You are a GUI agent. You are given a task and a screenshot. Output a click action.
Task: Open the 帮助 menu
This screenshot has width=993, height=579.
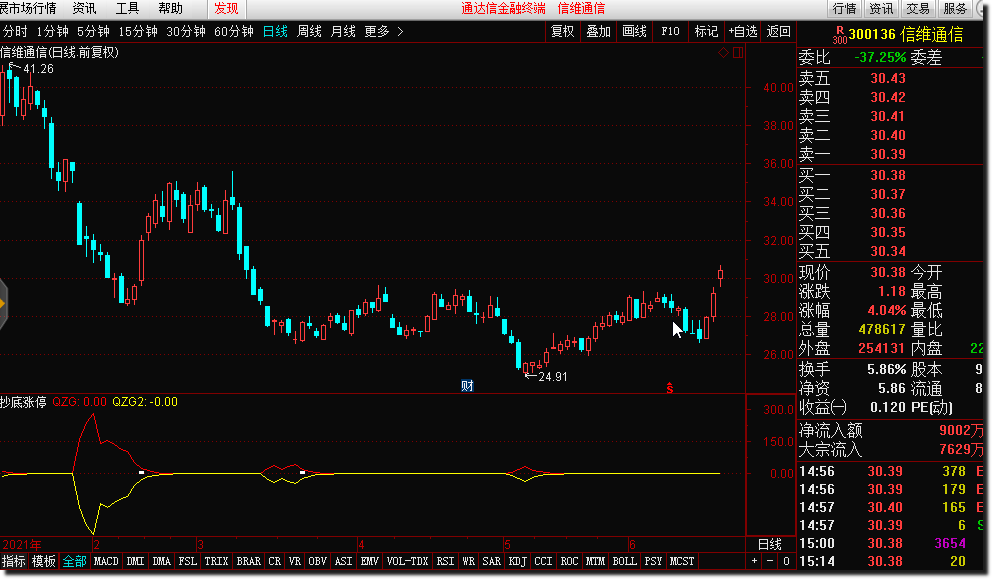(170, 8)
